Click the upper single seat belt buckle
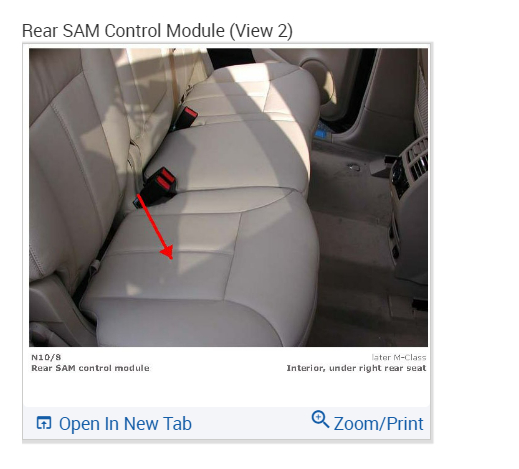The width and height of the screenshot is (519, 469). tap(185, 118)
